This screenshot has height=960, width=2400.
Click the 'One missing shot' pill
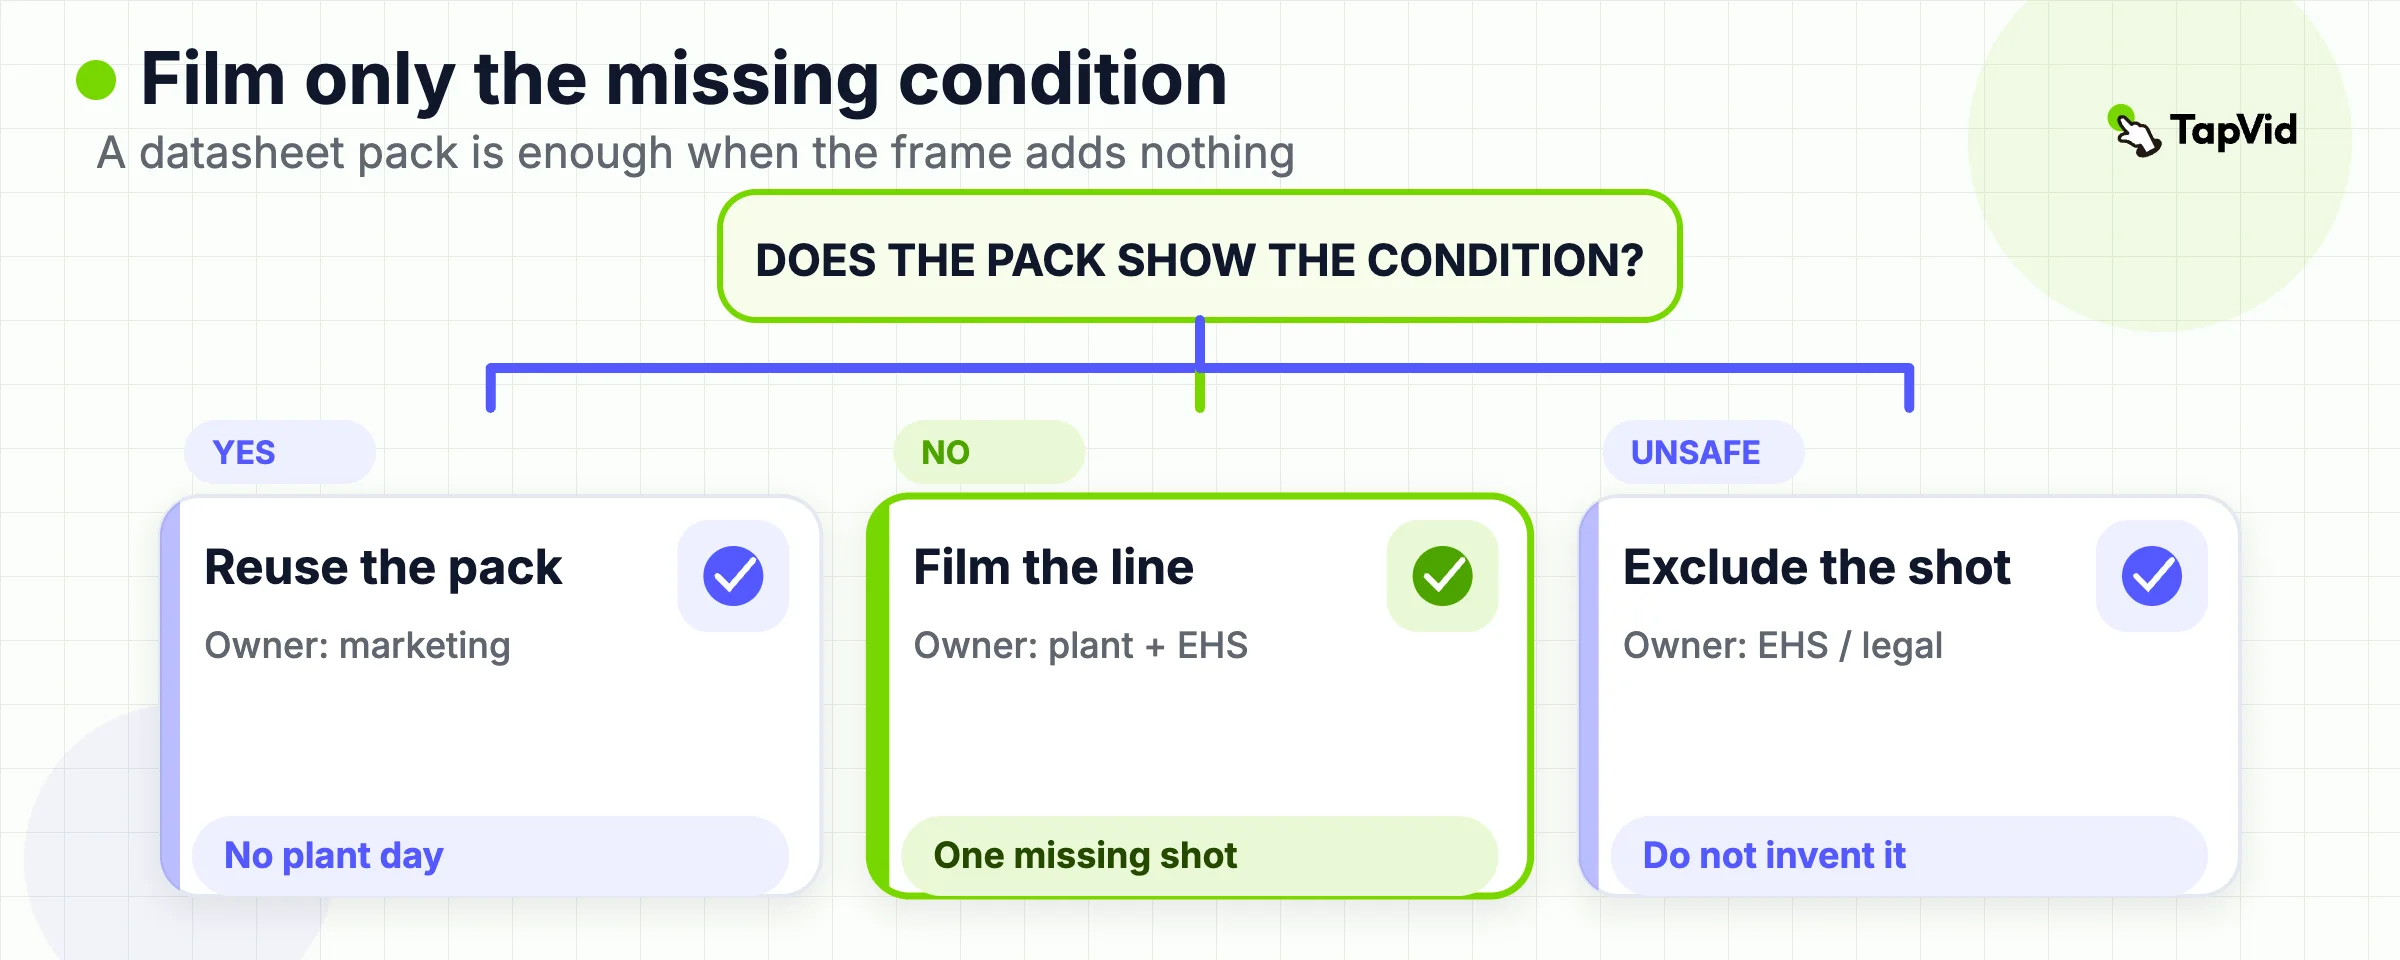[x=1200, y=856]
